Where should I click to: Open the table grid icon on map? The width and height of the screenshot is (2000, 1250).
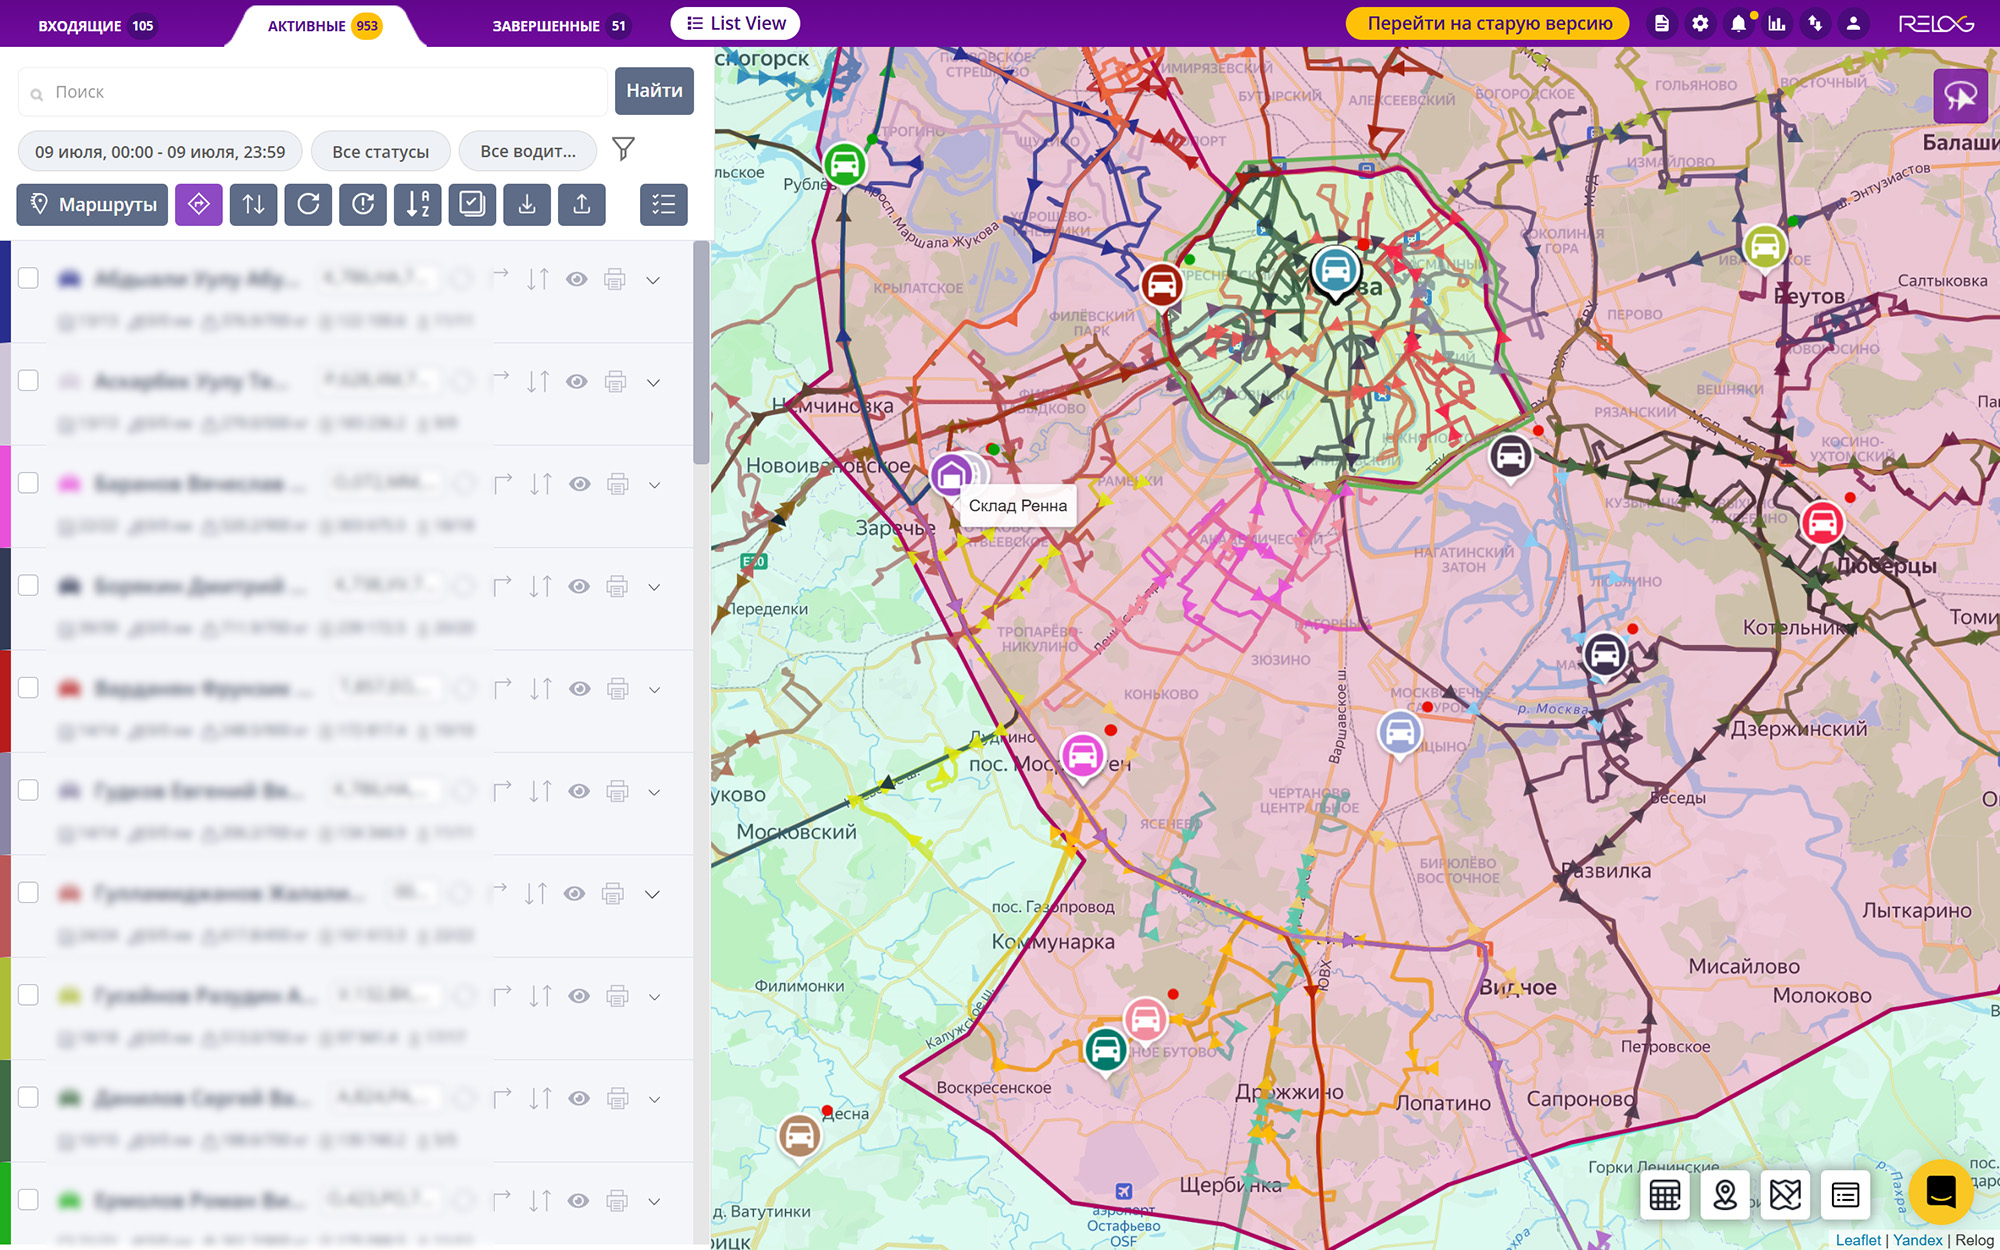coord(1665,1194)
